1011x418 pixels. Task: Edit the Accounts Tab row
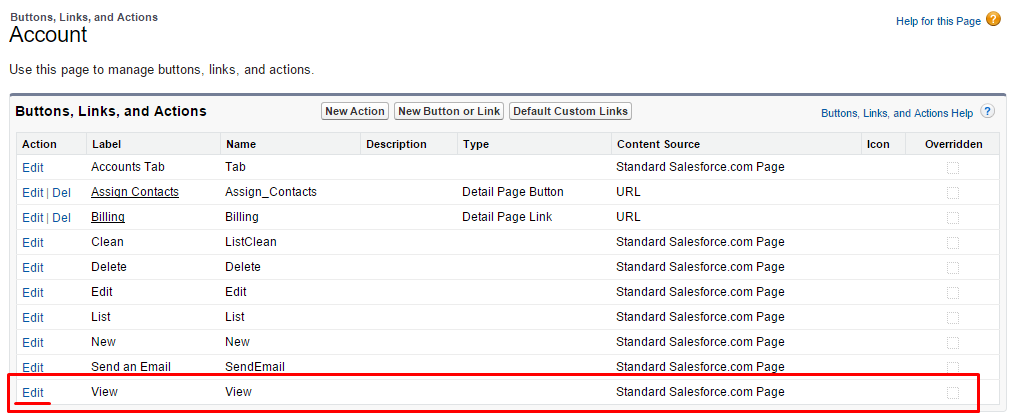(x=33, y=167)
